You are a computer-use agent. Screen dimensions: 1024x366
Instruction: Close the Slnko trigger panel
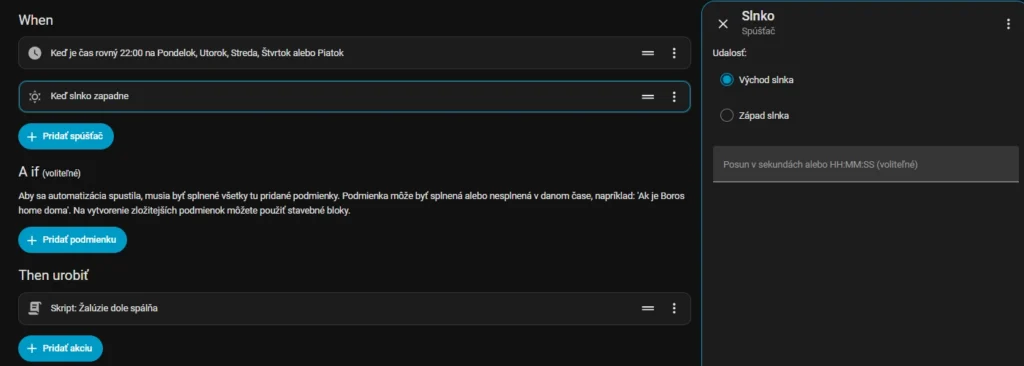(x=723, y=24)
